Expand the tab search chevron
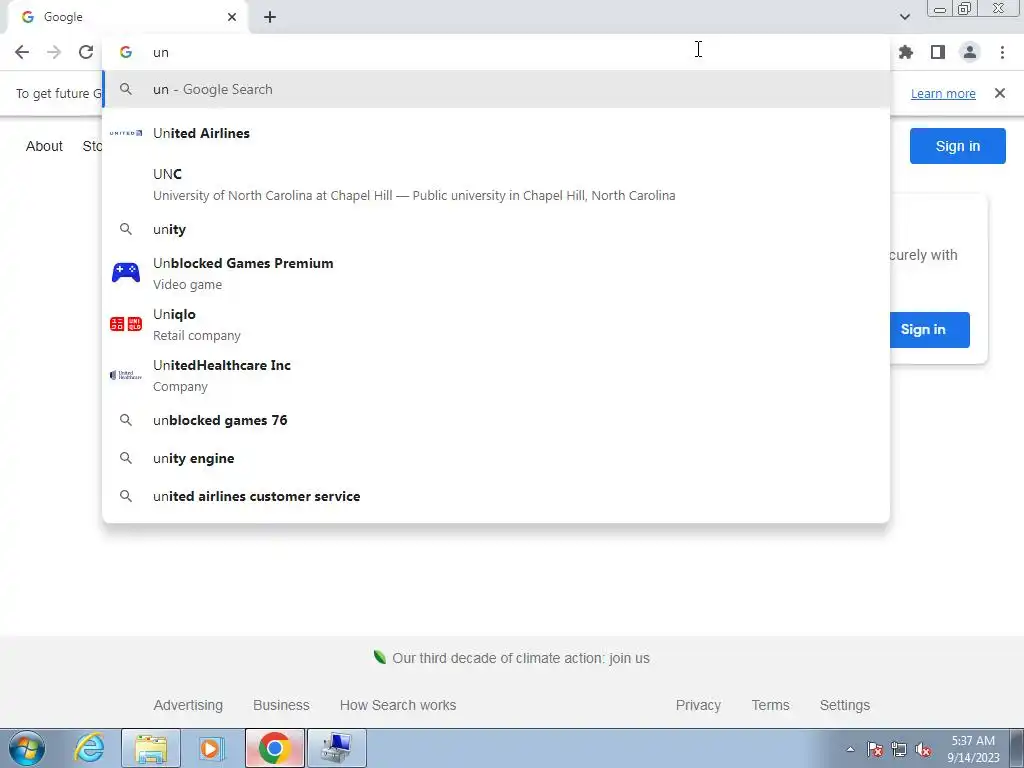The height and width of the screenshot is (768, 1024). [x=904, y=17]
